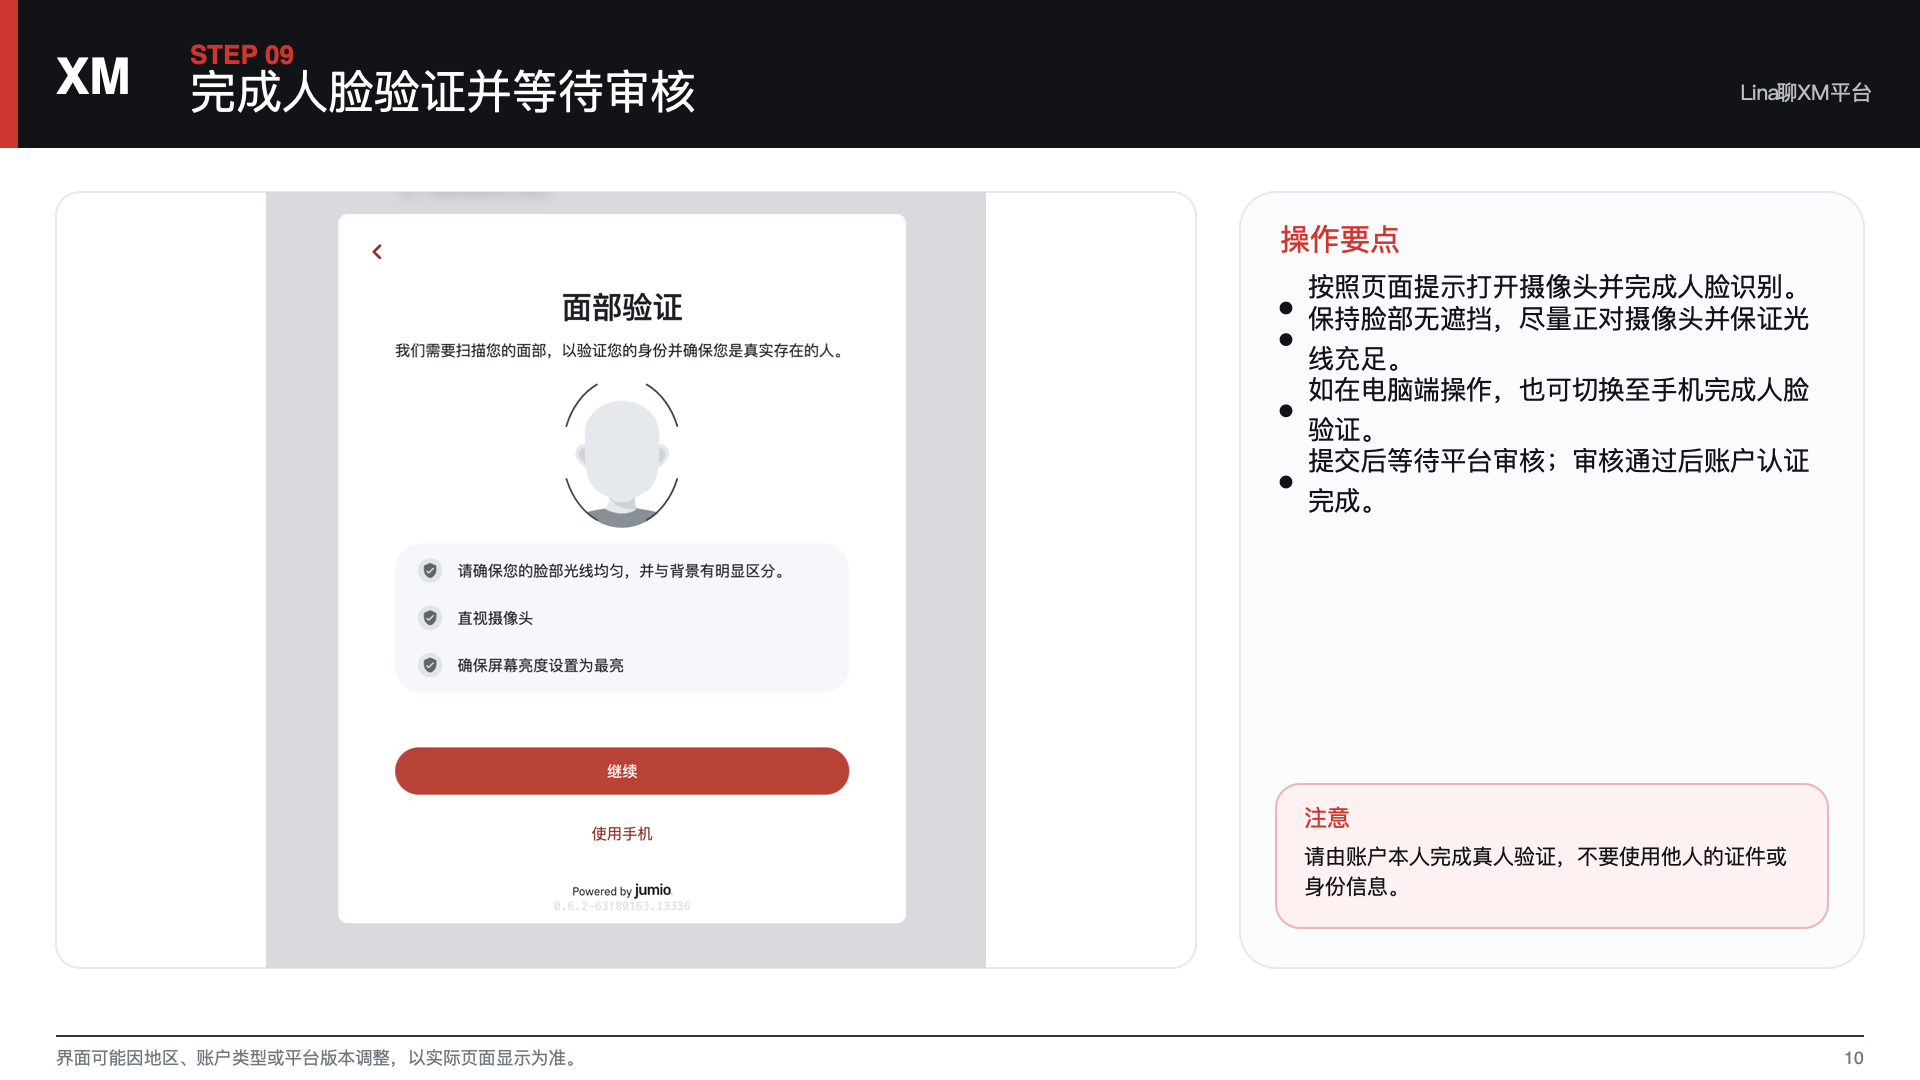Click the page number 10

click(1853, 1058)
